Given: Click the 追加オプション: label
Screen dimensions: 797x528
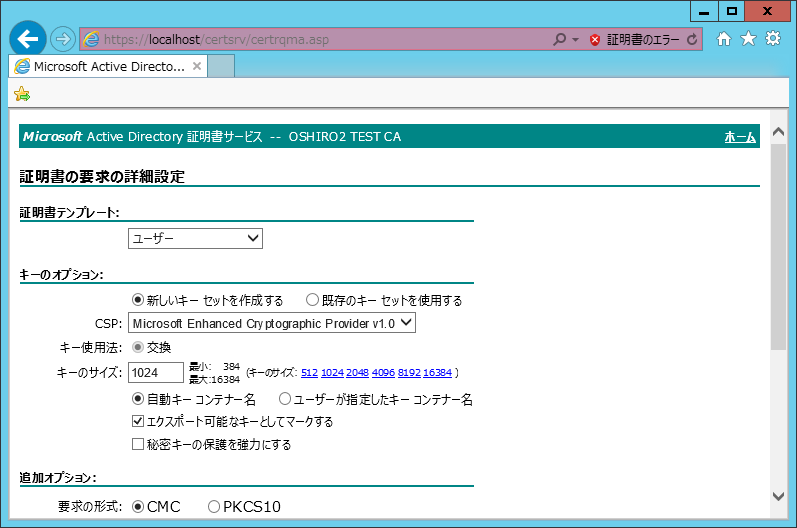Looking at the screenshot, I should 58,478.
